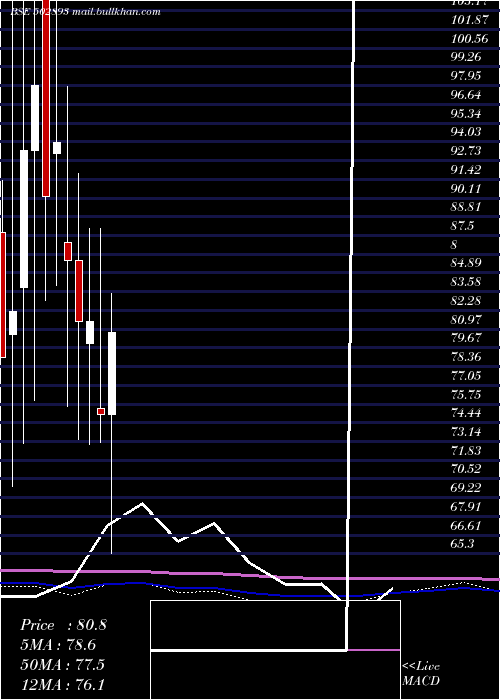Screen dimensions: 500x700
Task: Click the 77.05 price axis label
Action: click(x=467, y=375)
